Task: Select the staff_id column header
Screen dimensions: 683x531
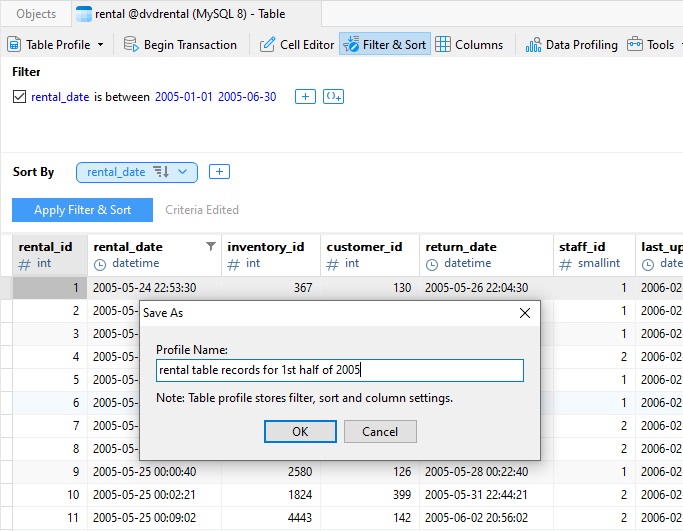Action: pyautogui.click(x=594, y=255)
